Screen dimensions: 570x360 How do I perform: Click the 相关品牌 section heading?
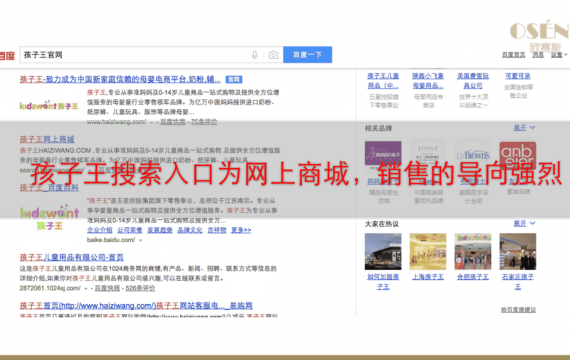pos(378,128)
